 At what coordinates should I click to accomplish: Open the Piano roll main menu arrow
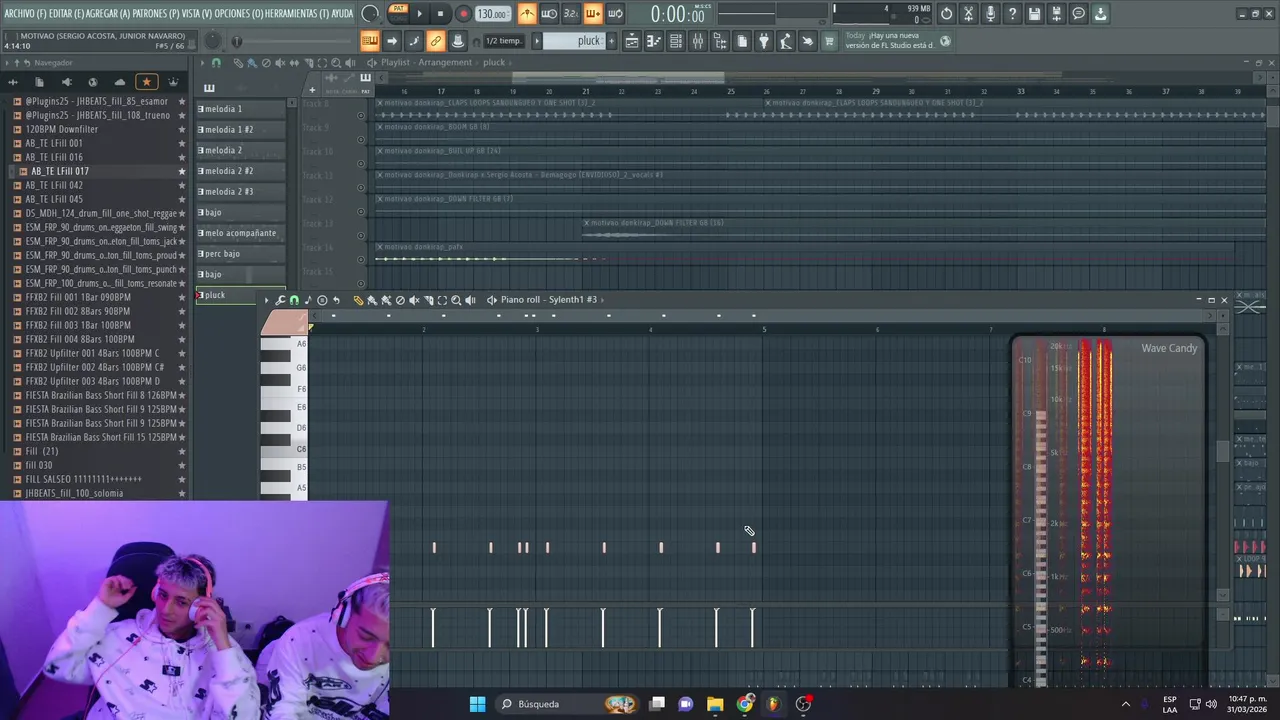pos(266,300)
